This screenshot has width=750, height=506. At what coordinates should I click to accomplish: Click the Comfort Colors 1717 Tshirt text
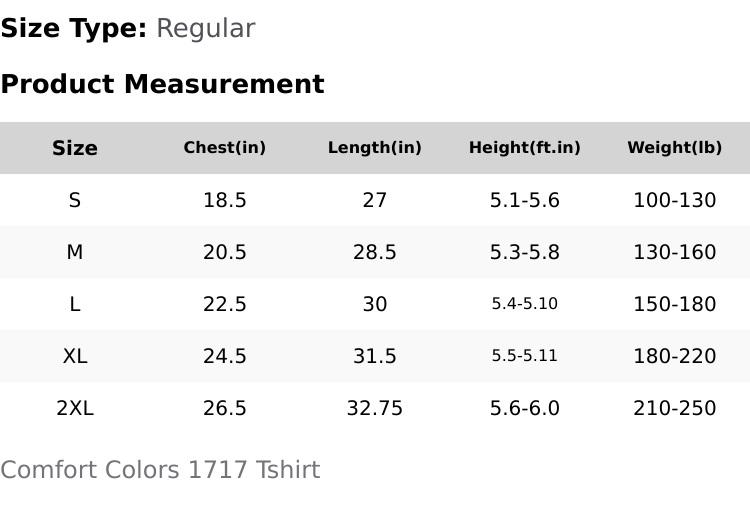coord(160,470)
